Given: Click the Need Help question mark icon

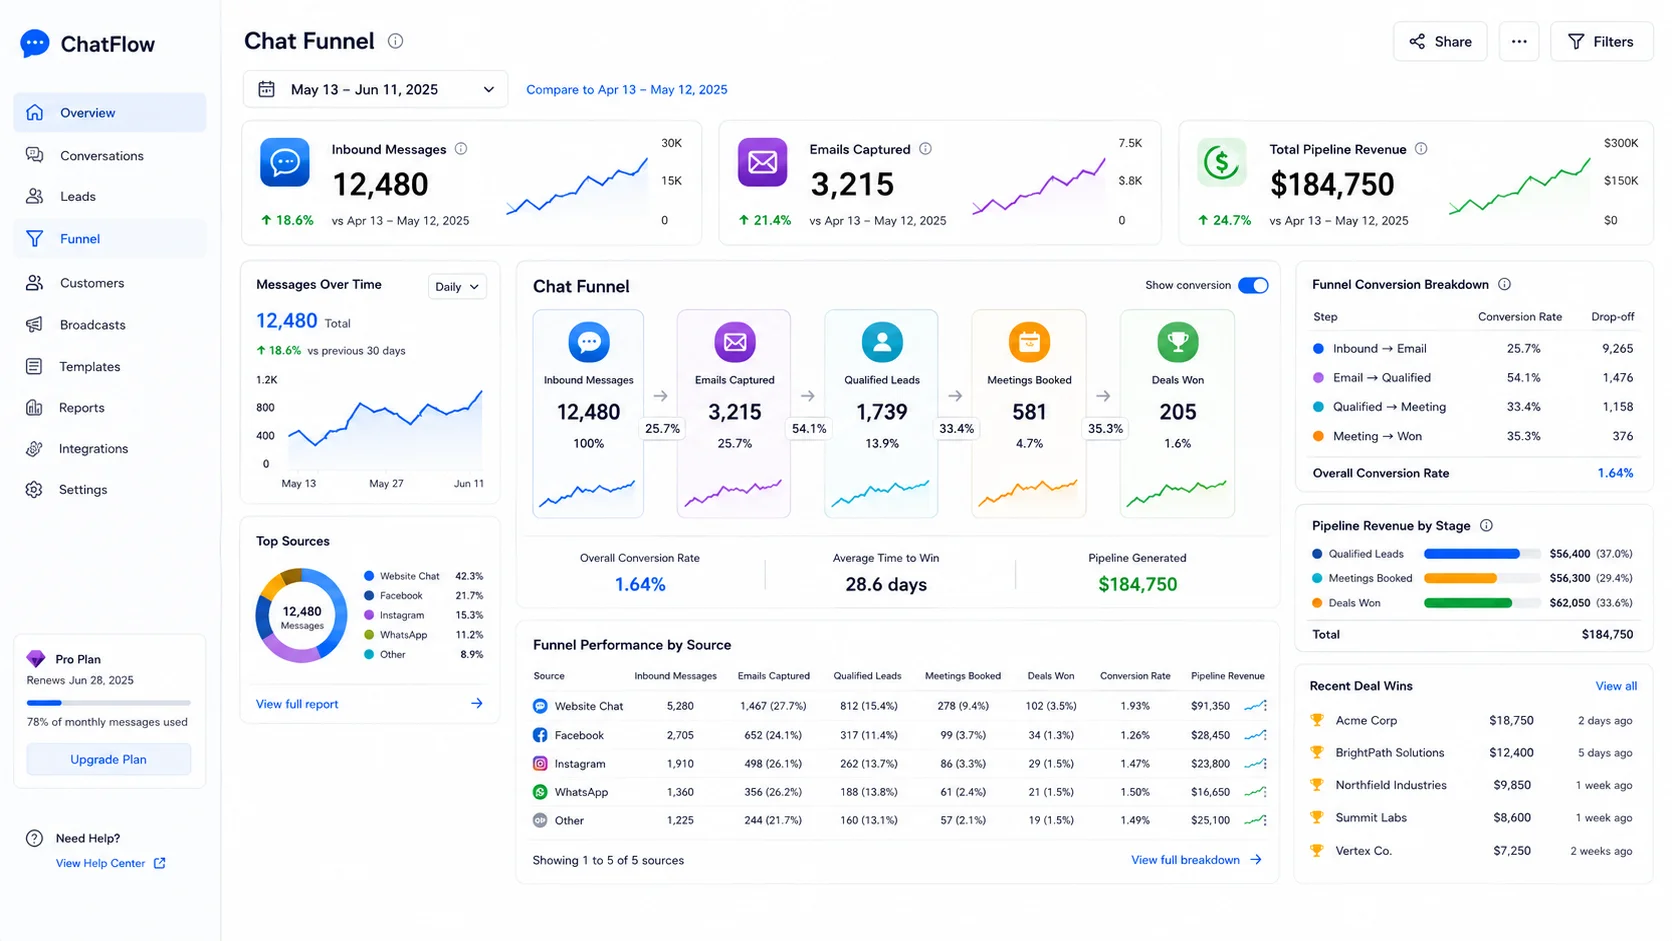Looking at the screenshot, I should click(34, 838).
